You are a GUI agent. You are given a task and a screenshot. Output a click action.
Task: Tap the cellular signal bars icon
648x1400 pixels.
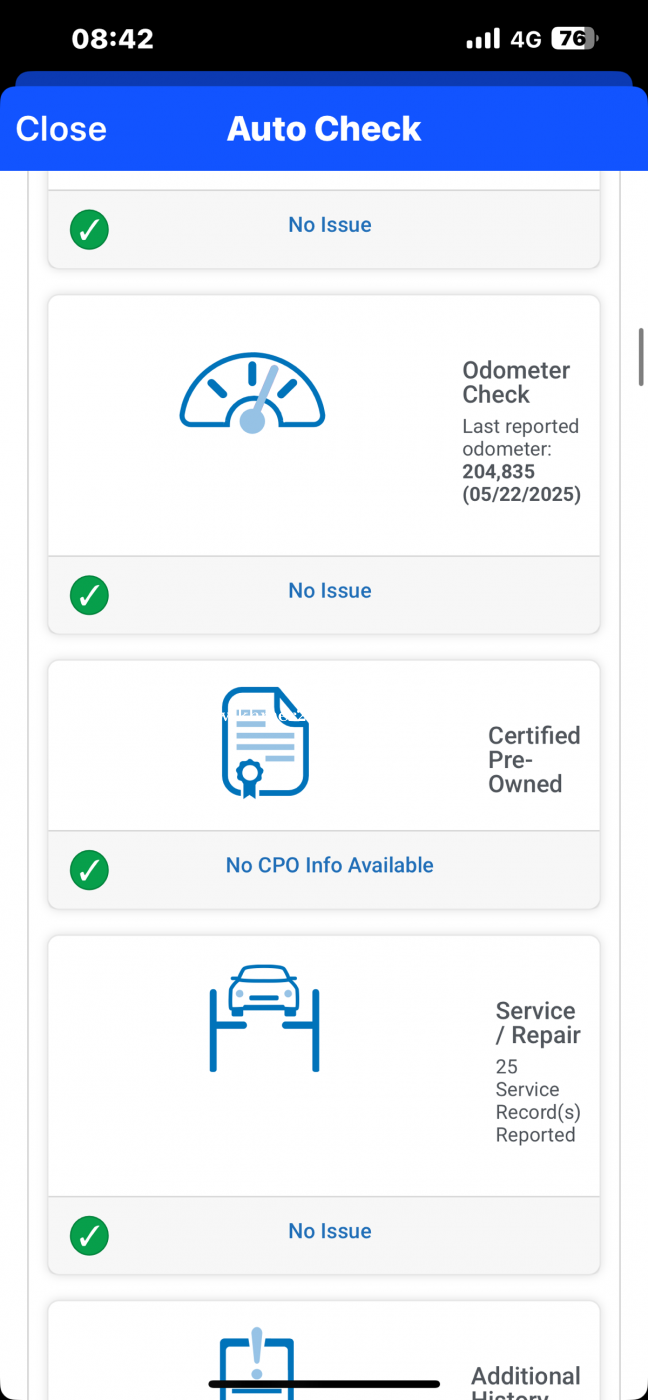click(483, 39)
